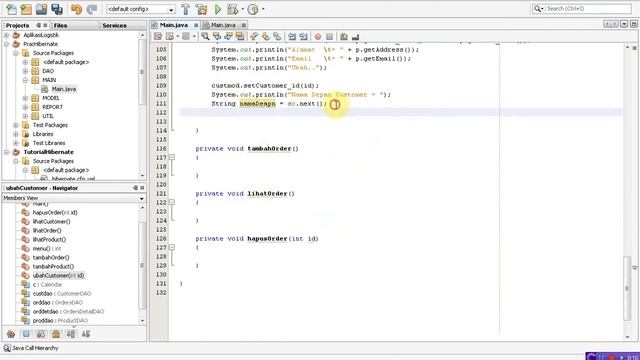640x360 pixels.
Task: Collapse the hapusOrder method fold marker
Action: [x=172, y=247]
